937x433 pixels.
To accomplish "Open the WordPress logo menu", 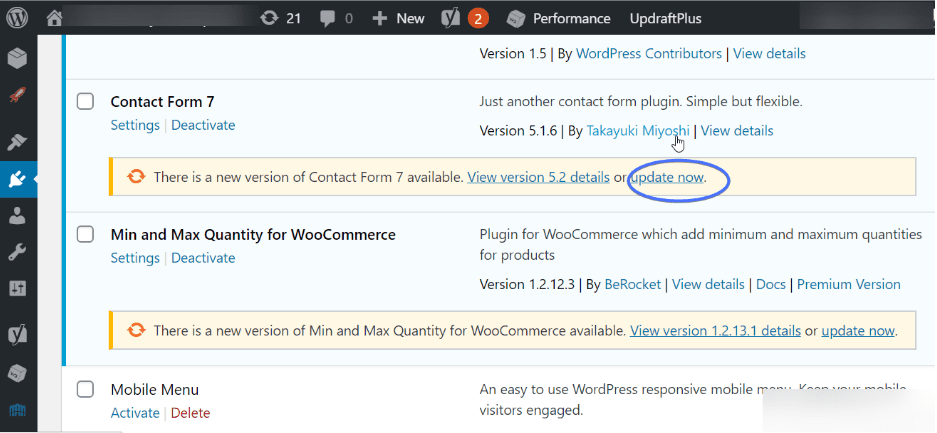I will [18, 18].
